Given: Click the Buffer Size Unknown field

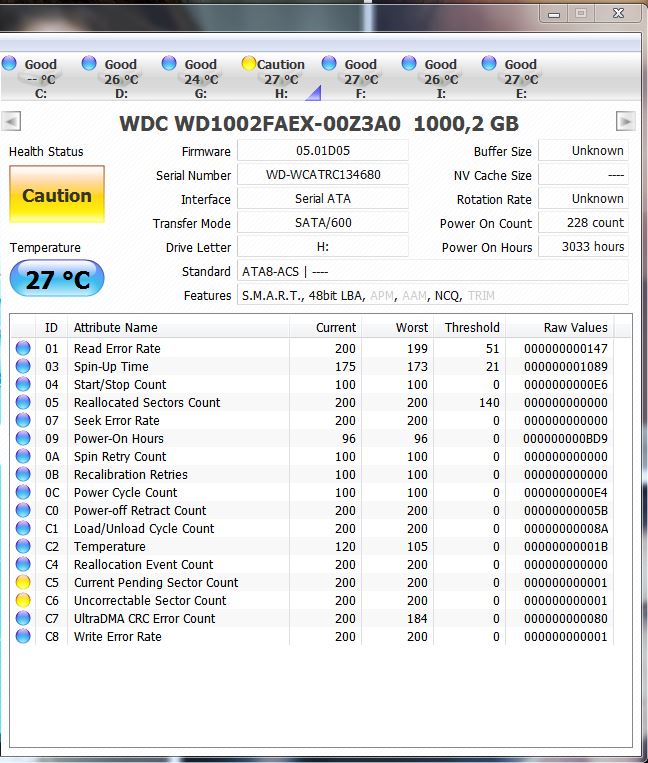Looking at the screenshot, I should pyautogui.click(x=583, y=151).
